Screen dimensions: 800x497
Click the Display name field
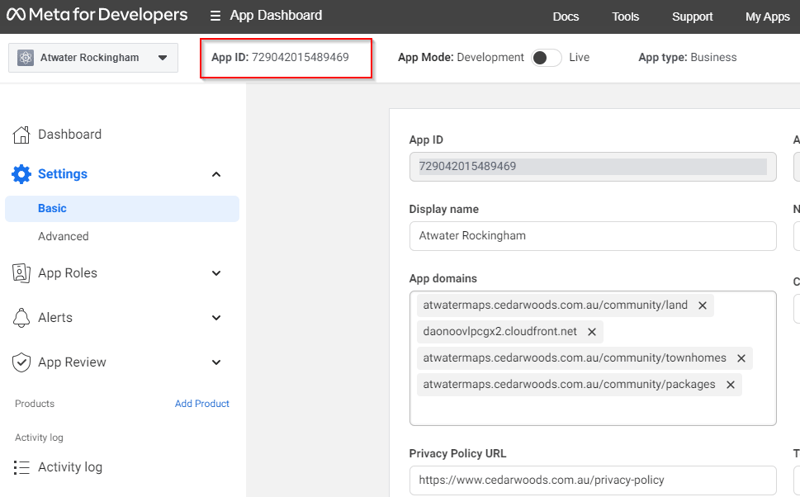[593, 236]
